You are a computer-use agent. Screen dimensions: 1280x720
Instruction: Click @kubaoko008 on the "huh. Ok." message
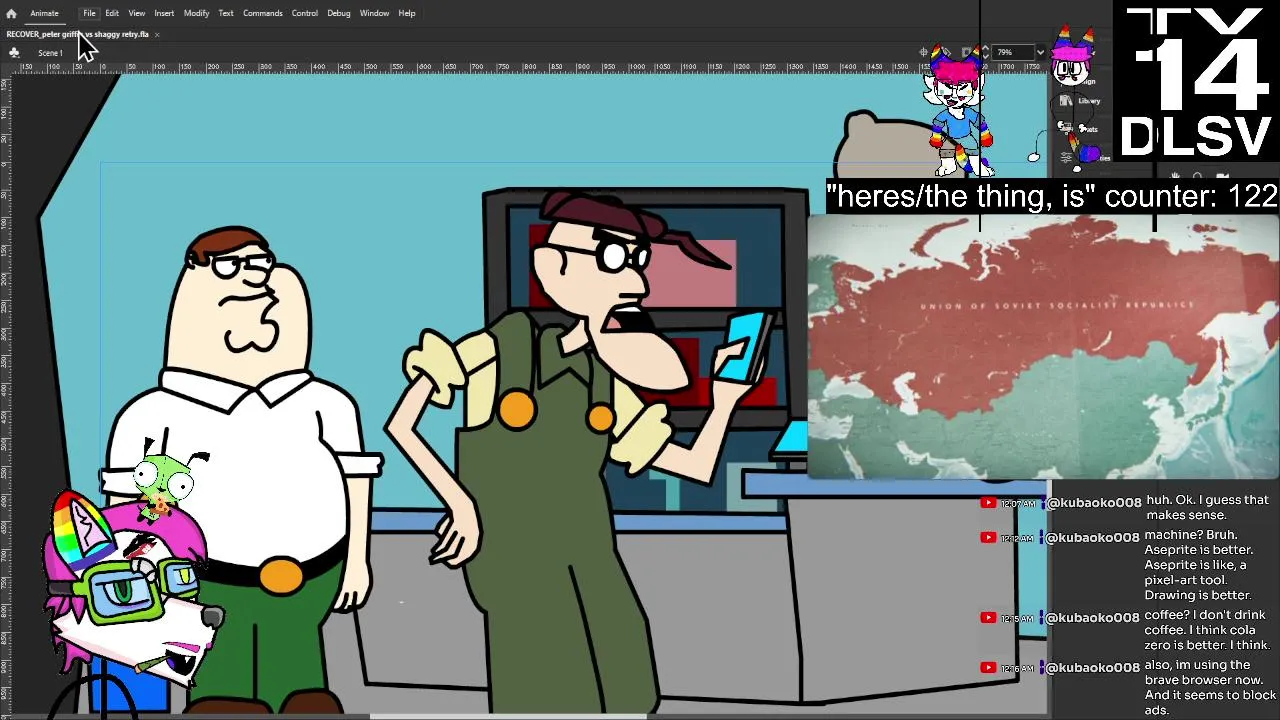pyautogui.click(x=1093, y=503)
